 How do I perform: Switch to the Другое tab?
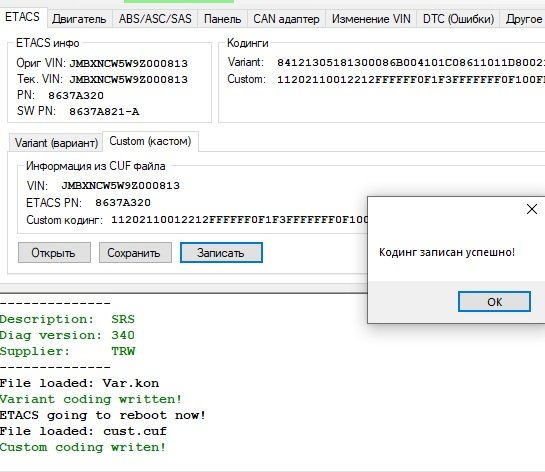[x=523, y=19]
